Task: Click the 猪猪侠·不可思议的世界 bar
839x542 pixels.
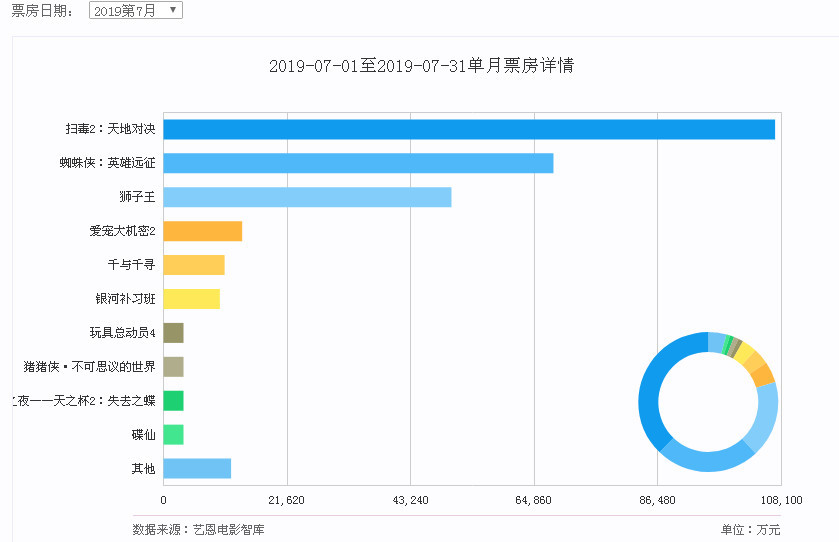Action: (x=173, y=367)
